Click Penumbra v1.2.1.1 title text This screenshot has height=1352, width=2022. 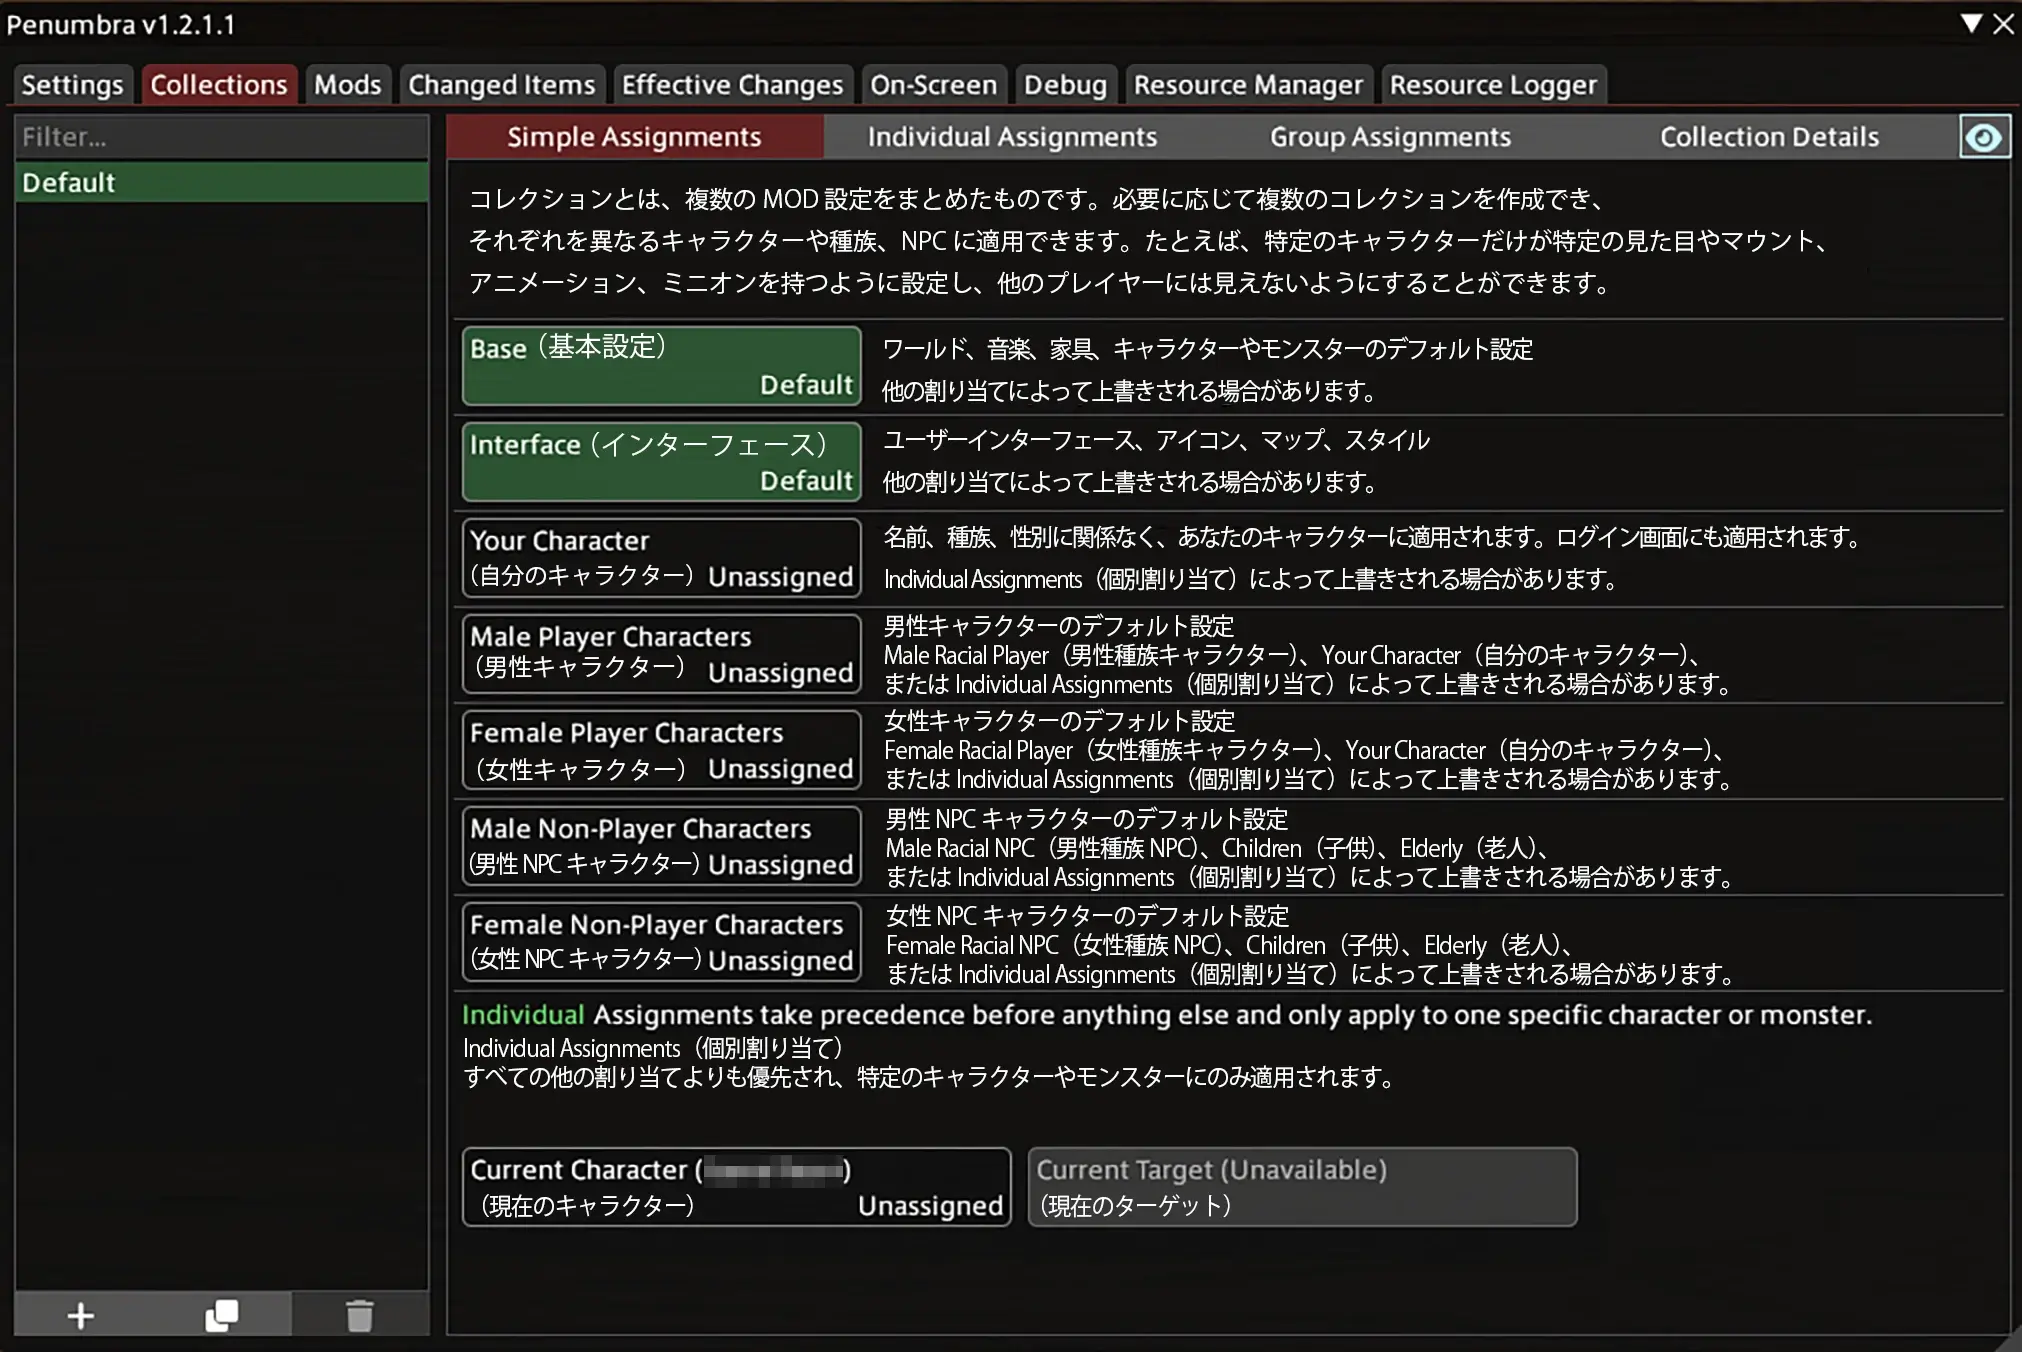(121, 25)
